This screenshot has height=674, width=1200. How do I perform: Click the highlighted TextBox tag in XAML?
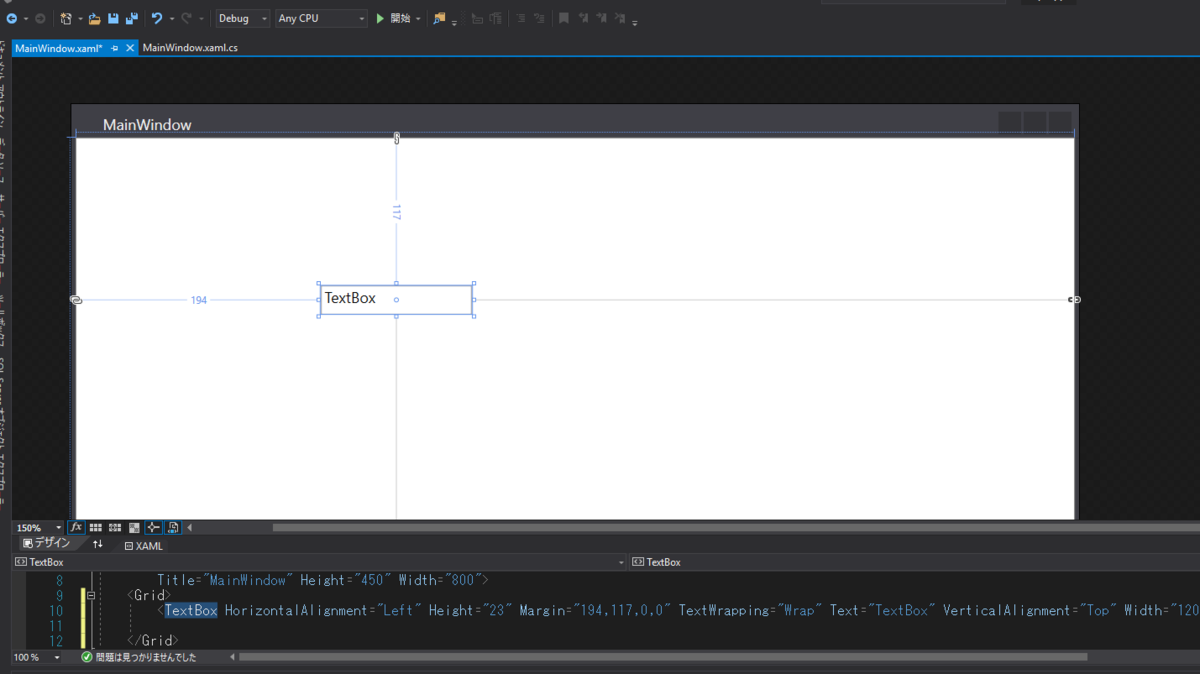pos(191,610)
